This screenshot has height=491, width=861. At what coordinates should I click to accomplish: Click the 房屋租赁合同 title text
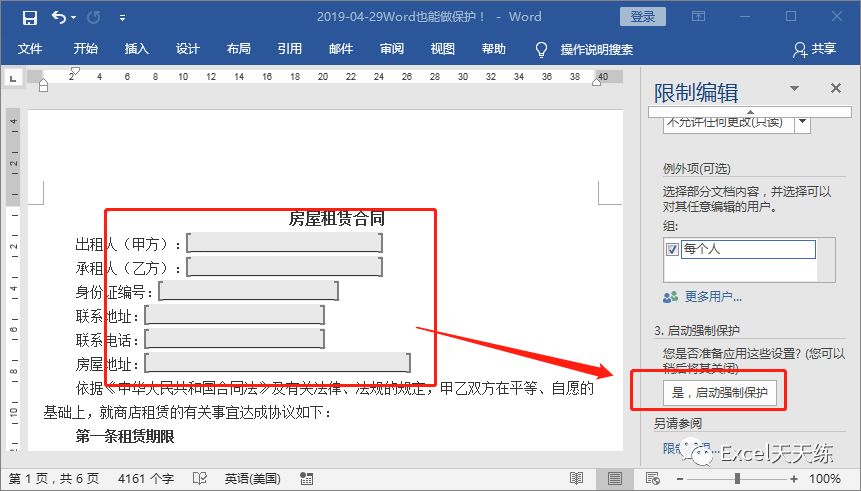tap(337, 219)
